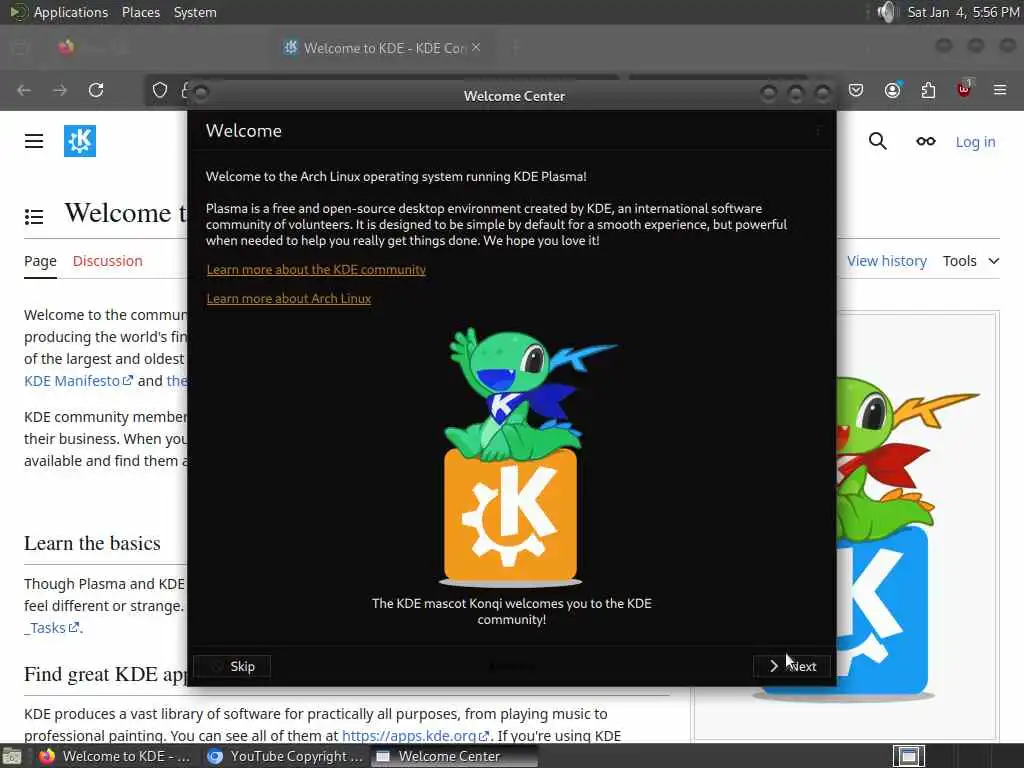1024x768 pixels.
Task: Click Log in on KDE wiki
Action: click(975, 142)
